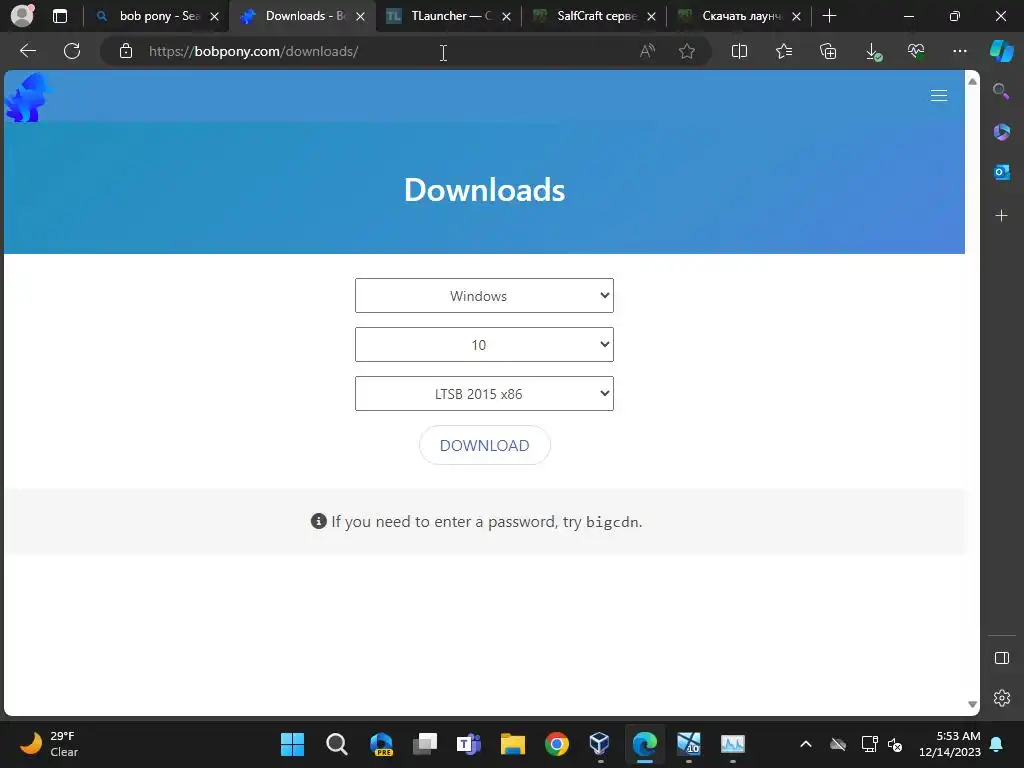Show the Downloads flyout
This screenshot has height=768, width=1024.
pyautogui.click(x=873, y=52)
